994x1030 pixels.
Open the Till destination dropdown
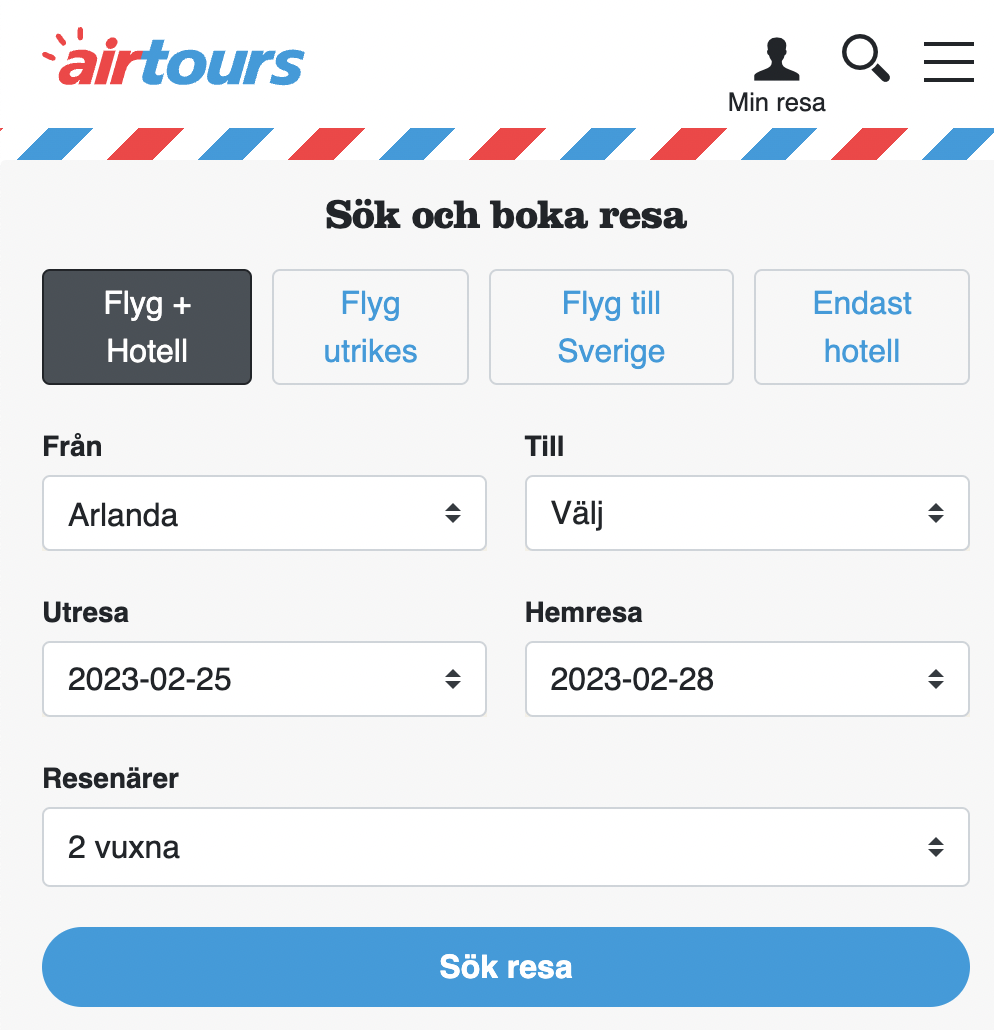pos(747,513)
